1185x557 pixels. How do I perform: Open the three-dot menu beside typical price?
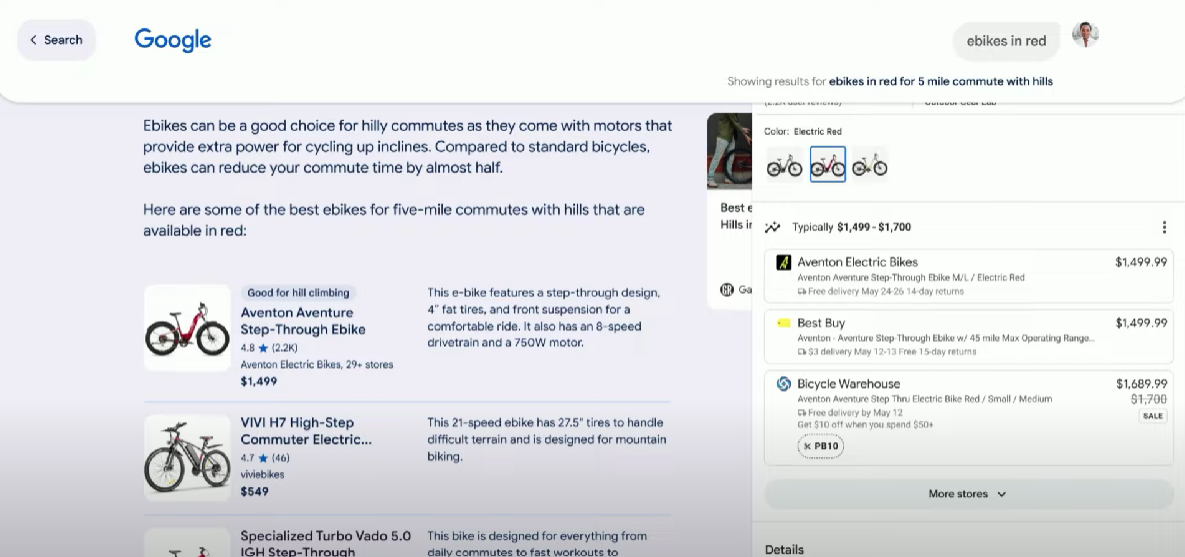point(1164,227)
